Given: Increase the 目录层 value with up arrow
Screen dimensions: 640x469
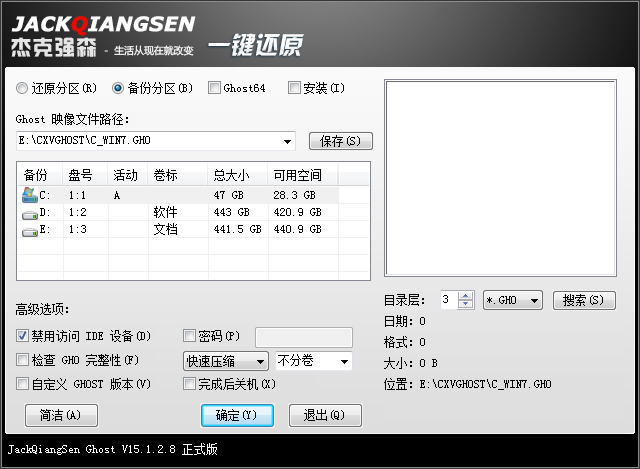Looking at the screenshot, I should click(465, 296).
